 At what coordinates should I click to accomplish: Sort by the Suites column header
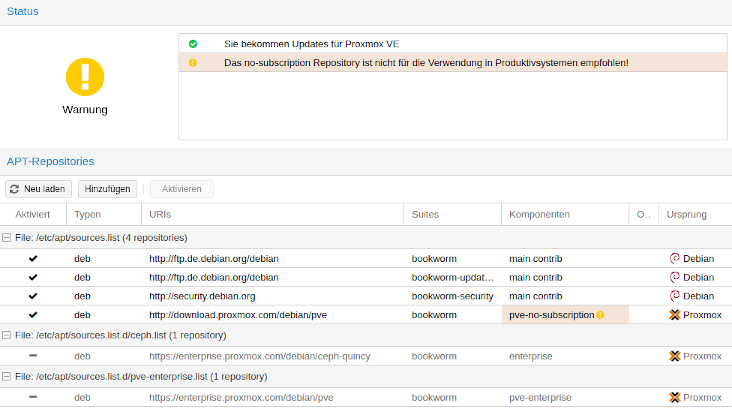click(x=450, y=215)
